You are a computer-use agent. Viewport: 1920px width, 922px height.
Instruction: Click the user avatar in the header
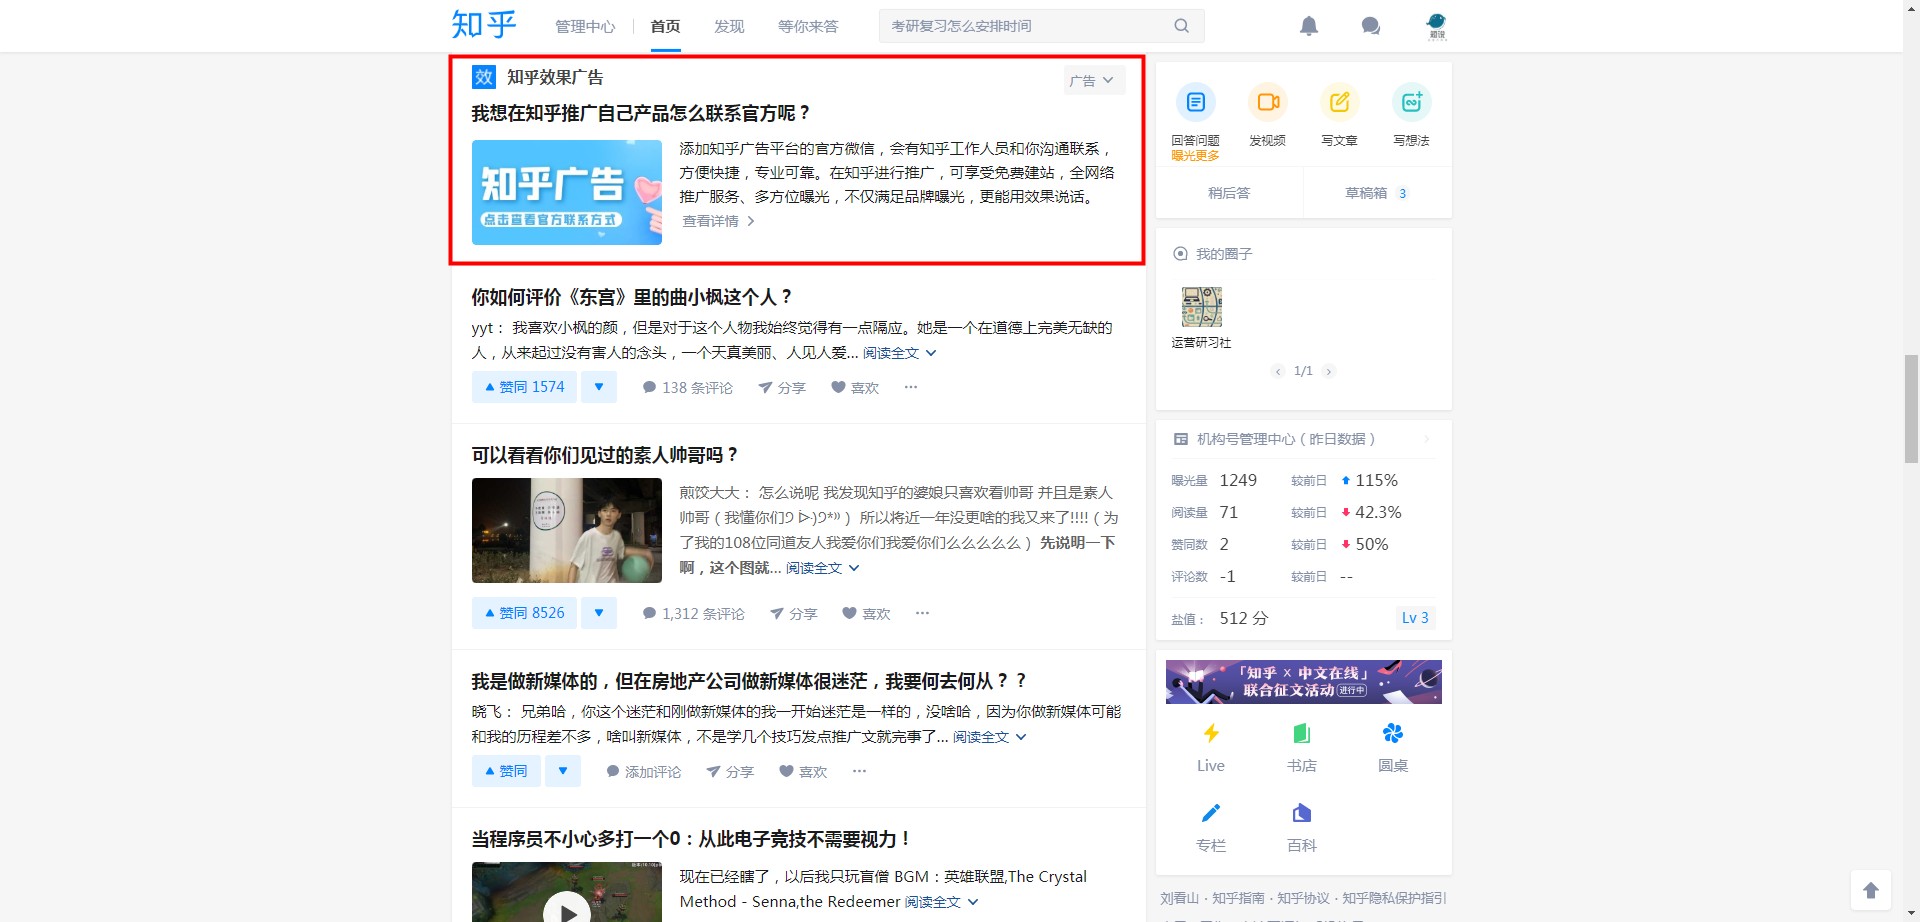(x=1437, y=26)
